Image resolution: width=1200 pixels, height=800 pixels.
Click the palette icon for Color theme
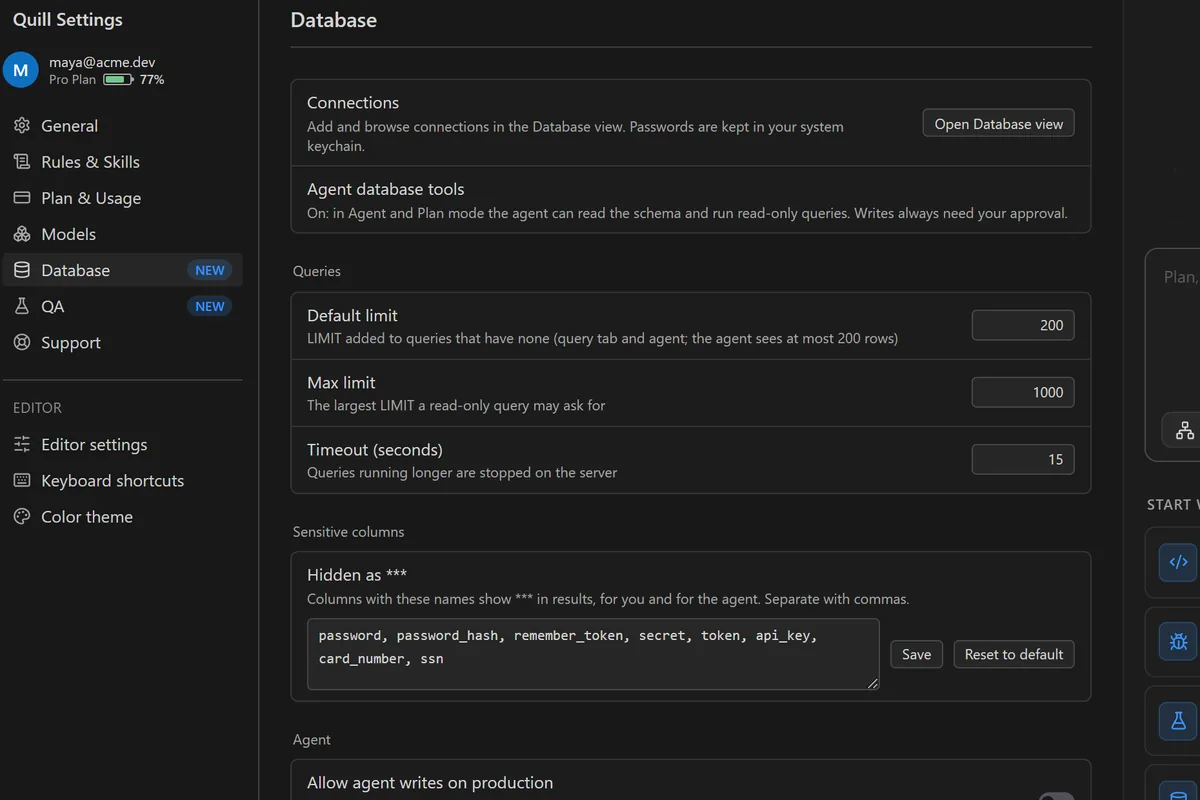point(22,517)
